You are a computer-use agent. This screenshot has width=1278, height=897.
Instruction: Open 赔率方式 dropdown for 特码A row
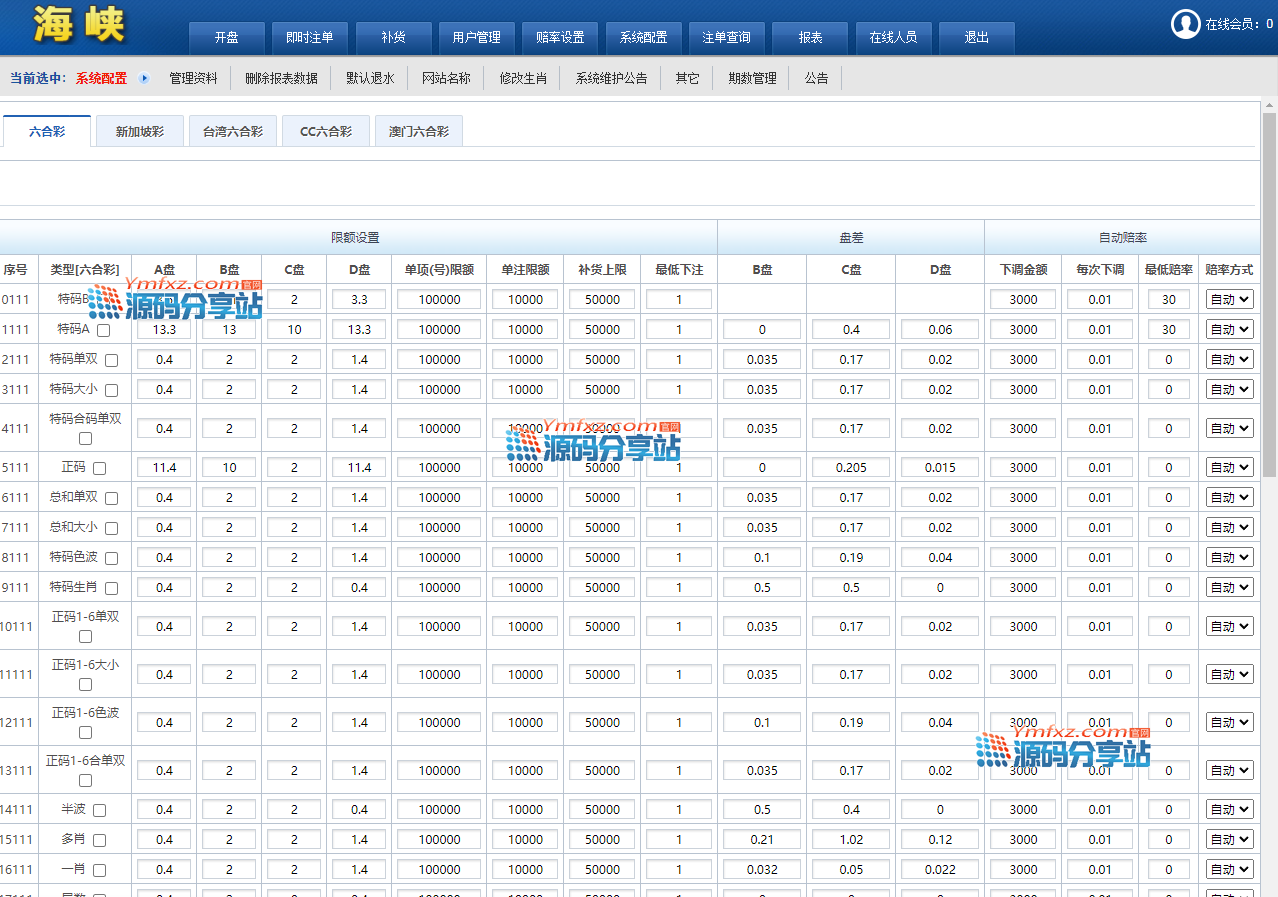pos(1229,329)
